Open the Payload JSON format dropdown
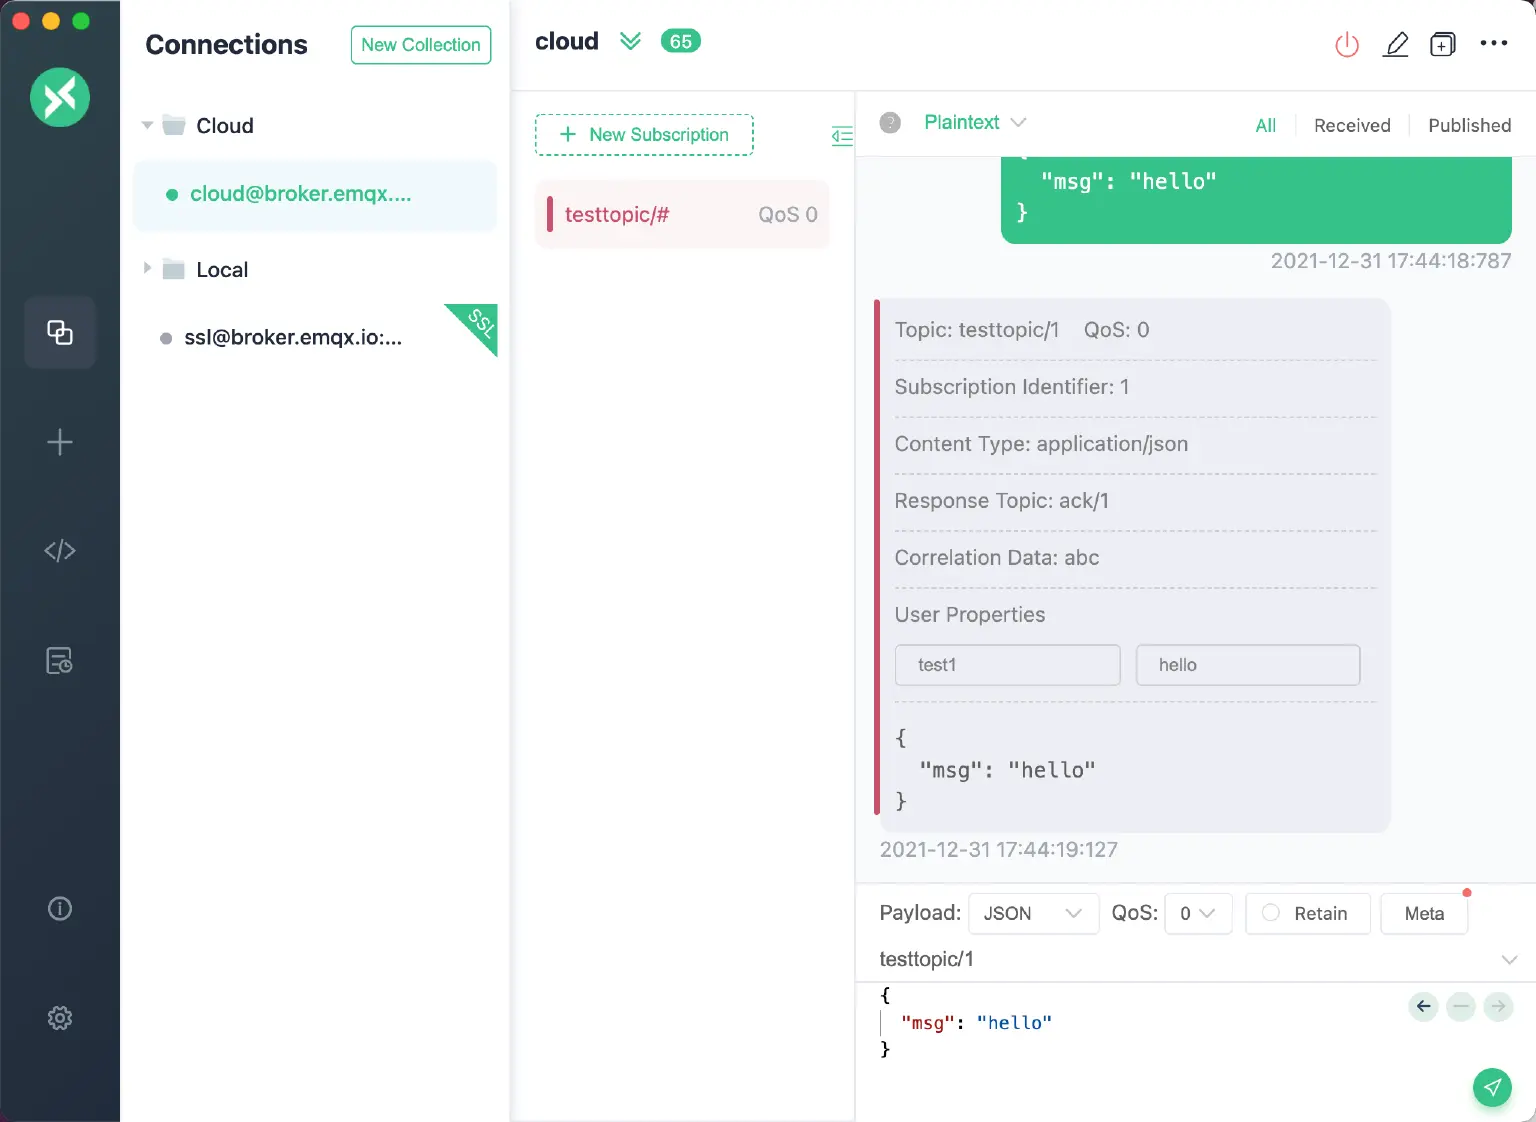1536x1122 pixels. 1033,913
